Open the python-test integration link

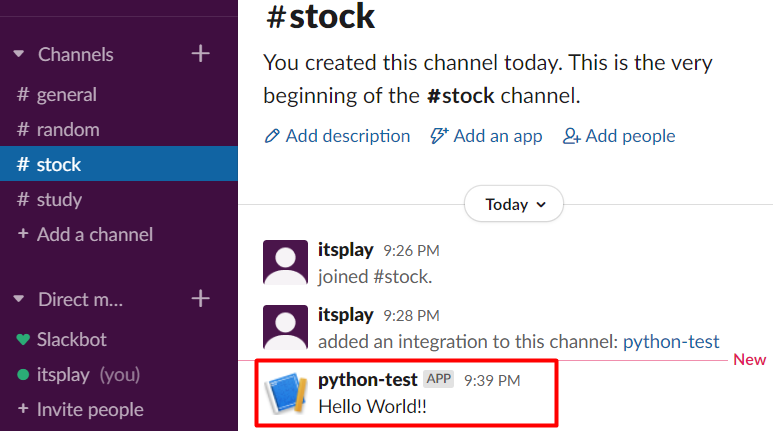(671, 341)
